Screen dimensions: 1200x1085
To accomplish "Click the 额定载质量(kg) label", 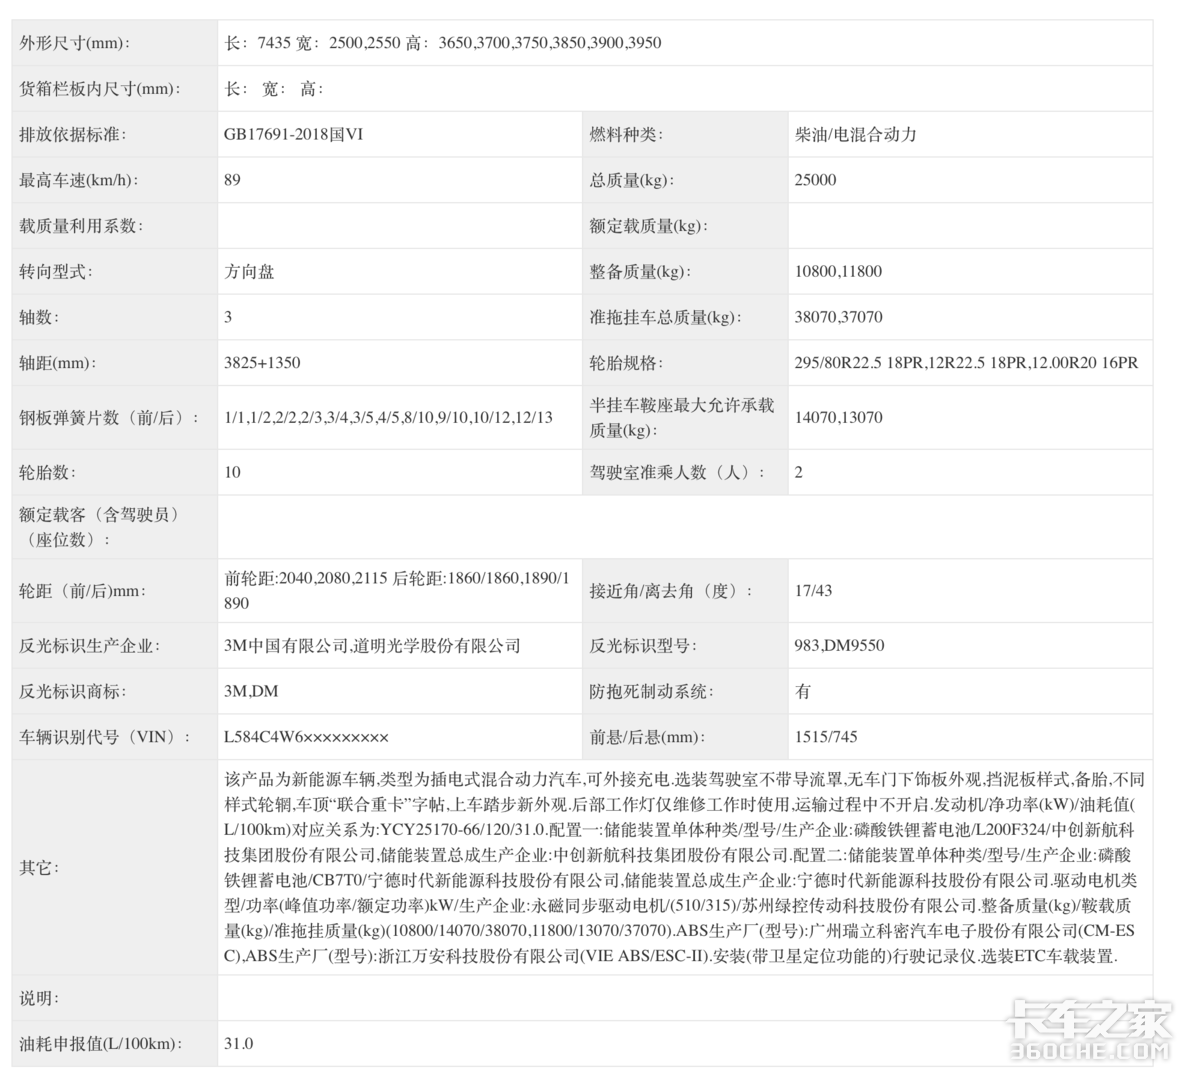I will [647, 226].
